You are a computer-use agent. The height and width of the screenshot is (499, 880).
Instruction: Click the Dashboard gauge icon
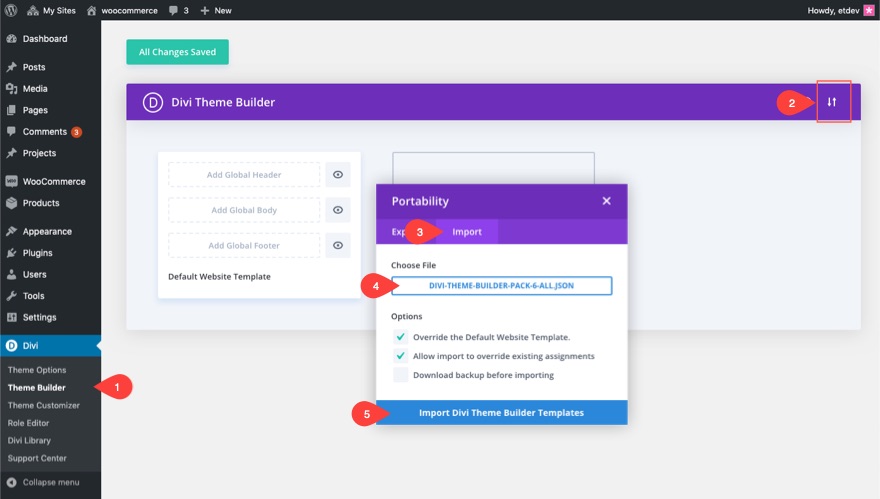click(x=11, y=39)
